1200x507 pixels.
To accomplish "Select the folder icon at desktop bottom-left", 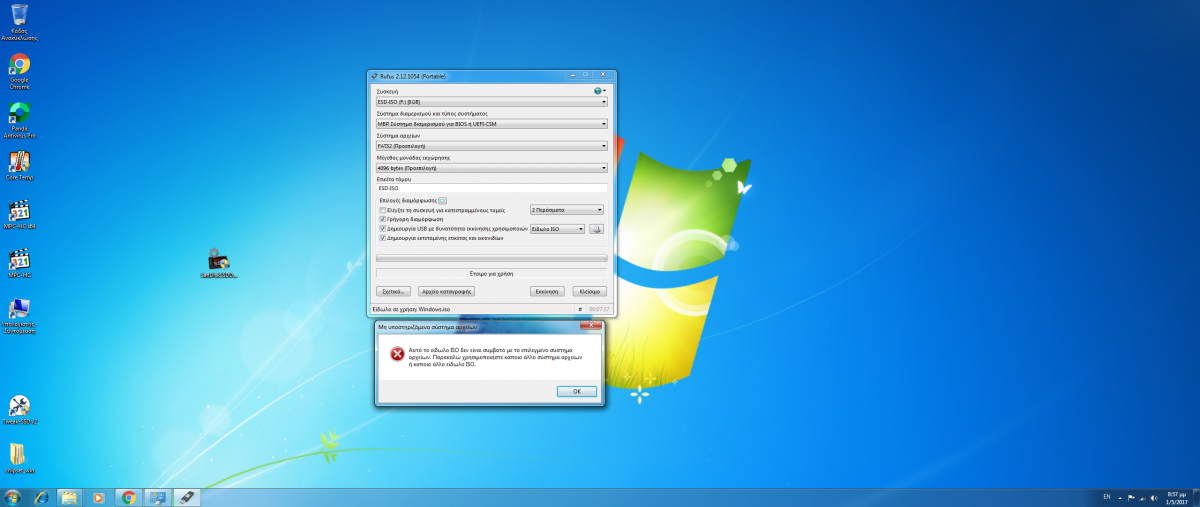I will tap(19, 457).
